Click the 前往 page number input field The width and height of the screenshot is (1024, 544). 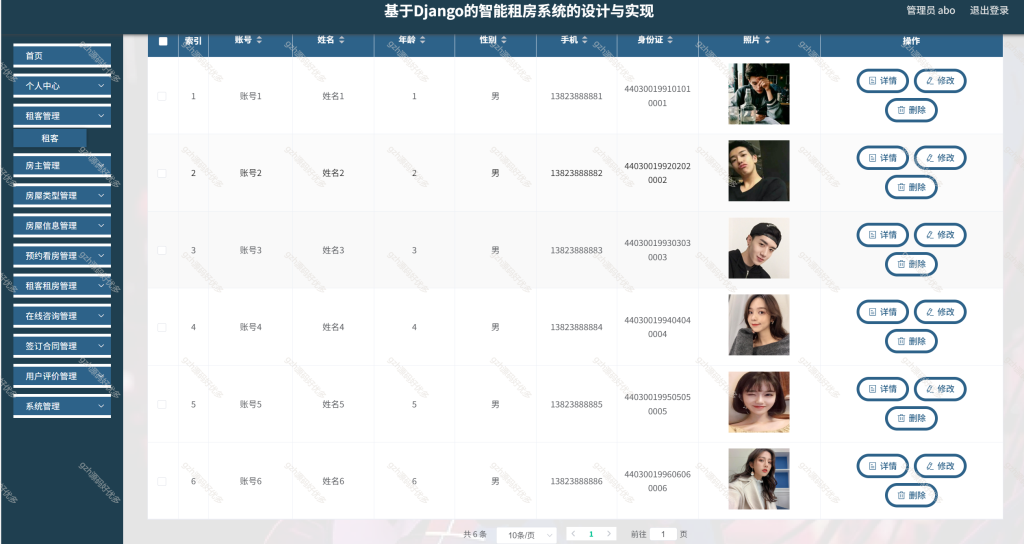click(663, 534)
